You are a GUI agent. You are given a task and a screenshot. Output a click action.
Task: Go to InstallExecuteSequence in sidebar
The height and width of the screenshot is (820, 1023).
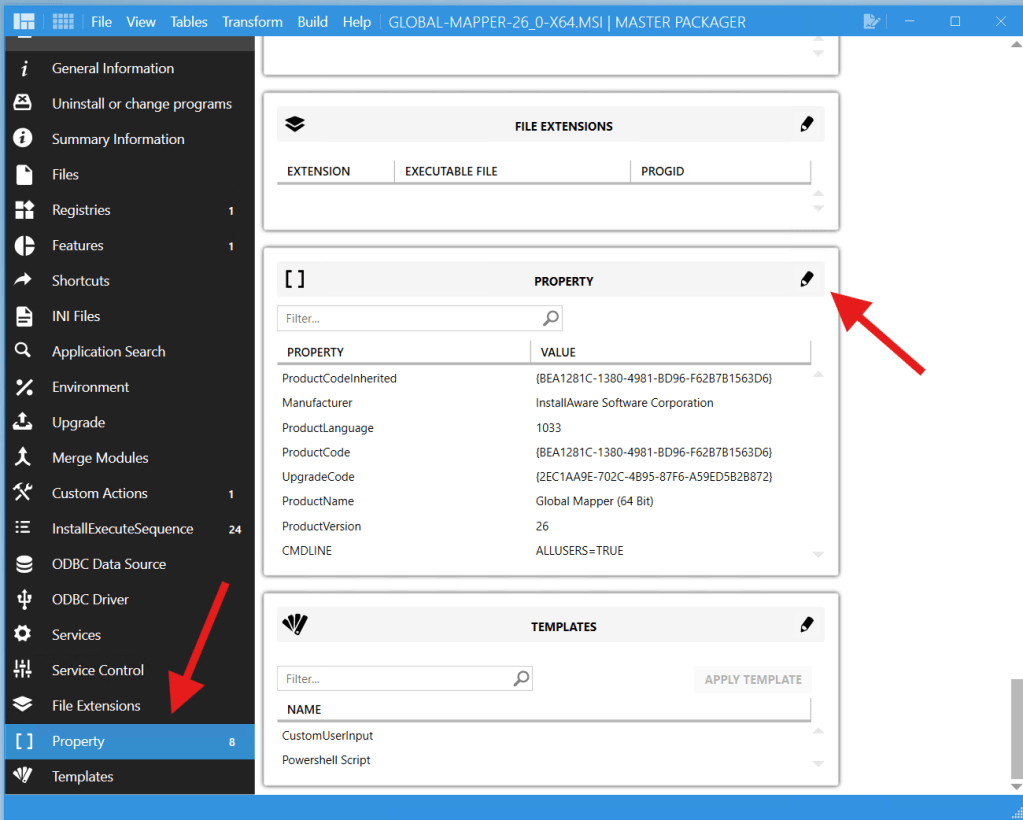(122, 528)
